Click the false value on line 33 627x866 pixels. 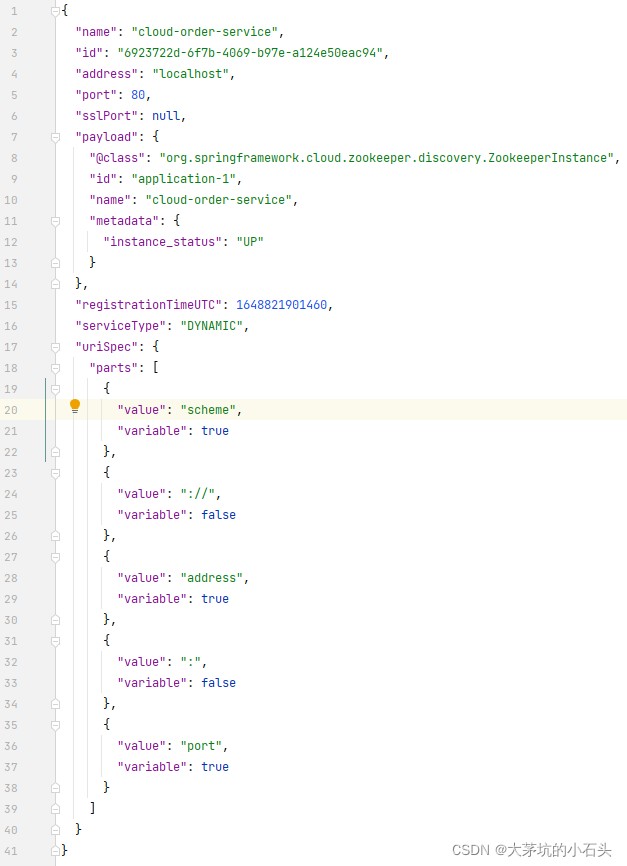[x=218, y=683]
